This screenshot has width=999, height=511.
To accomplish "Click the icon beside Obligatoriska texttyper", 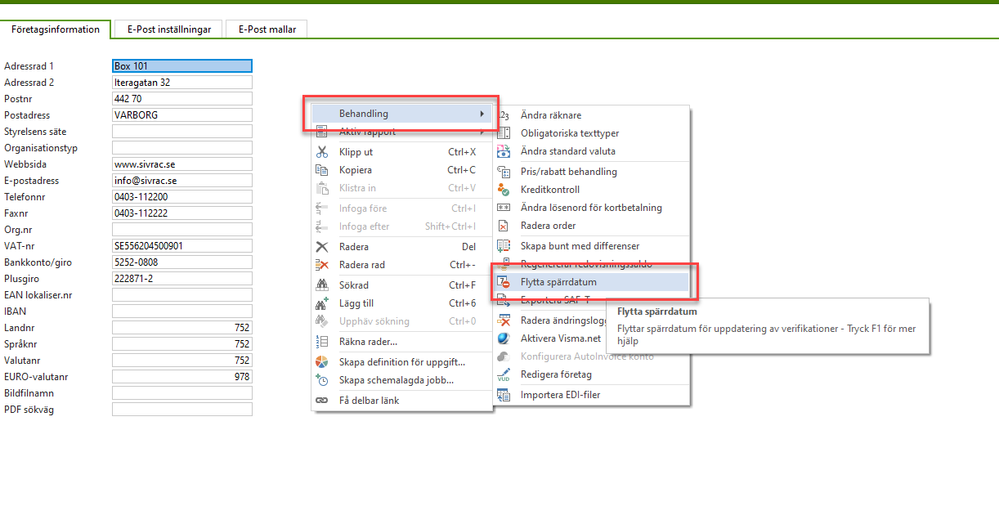I will click(x=504, y=133).
